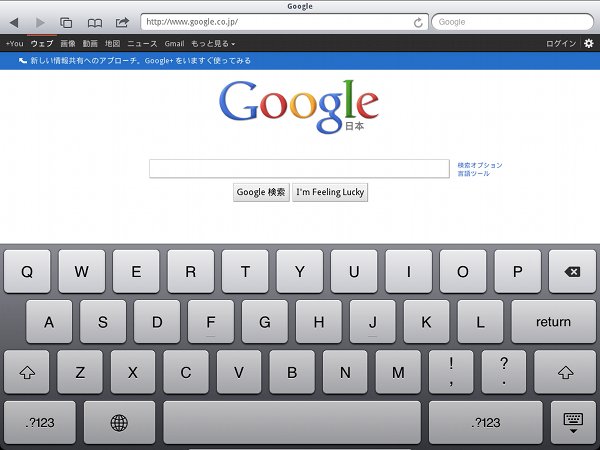Viewport: 600px width, 450px height.
Task: Tap the O key
Action: tap(463, 272)
